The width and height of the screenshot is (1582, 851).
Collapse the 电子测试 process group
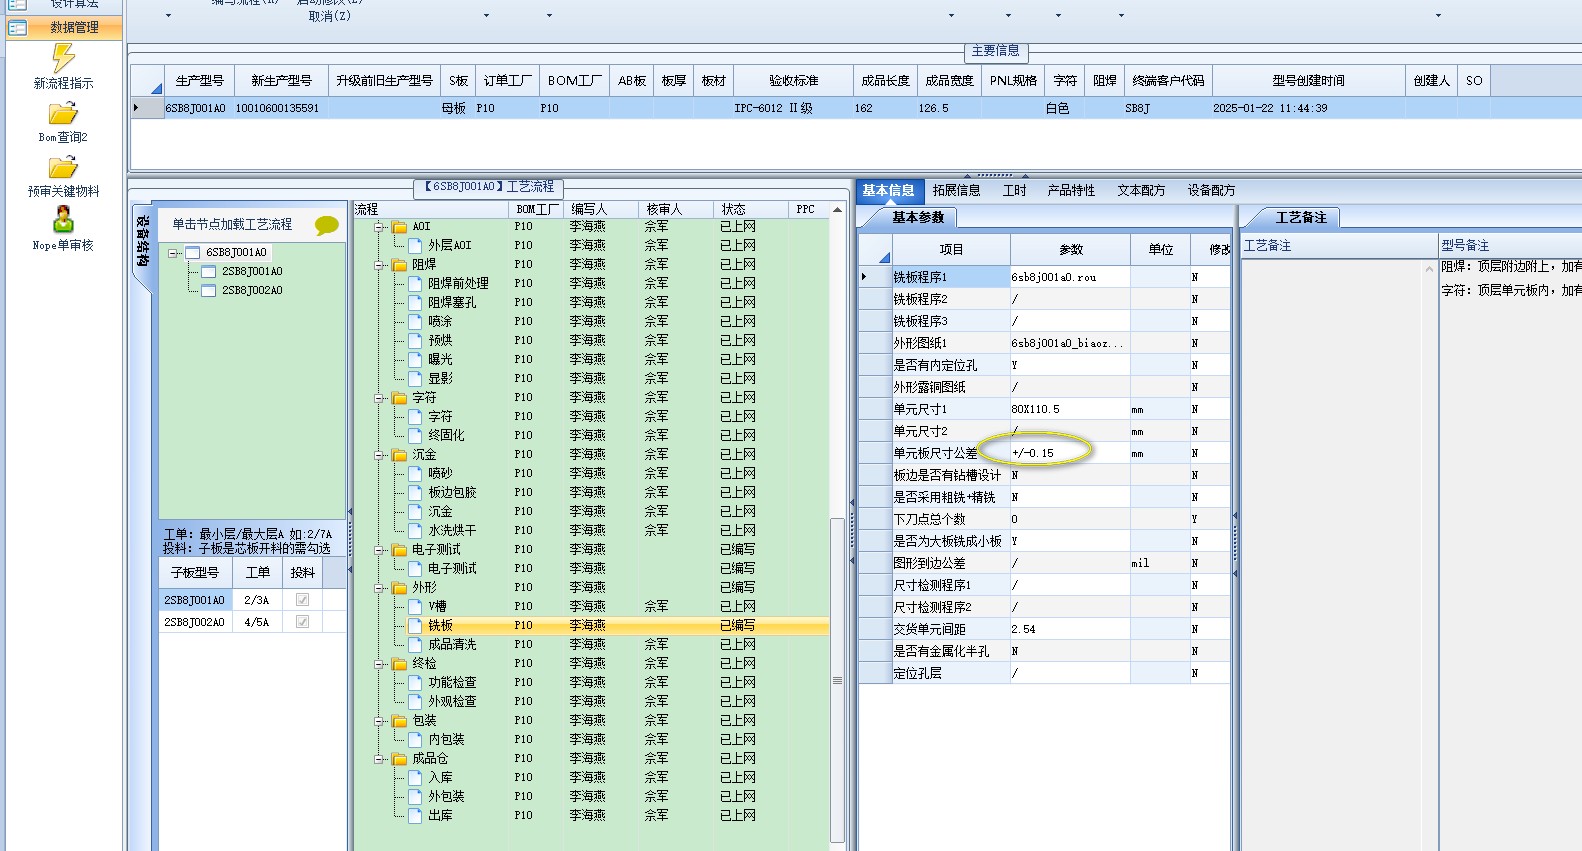(x=380, y=550)
